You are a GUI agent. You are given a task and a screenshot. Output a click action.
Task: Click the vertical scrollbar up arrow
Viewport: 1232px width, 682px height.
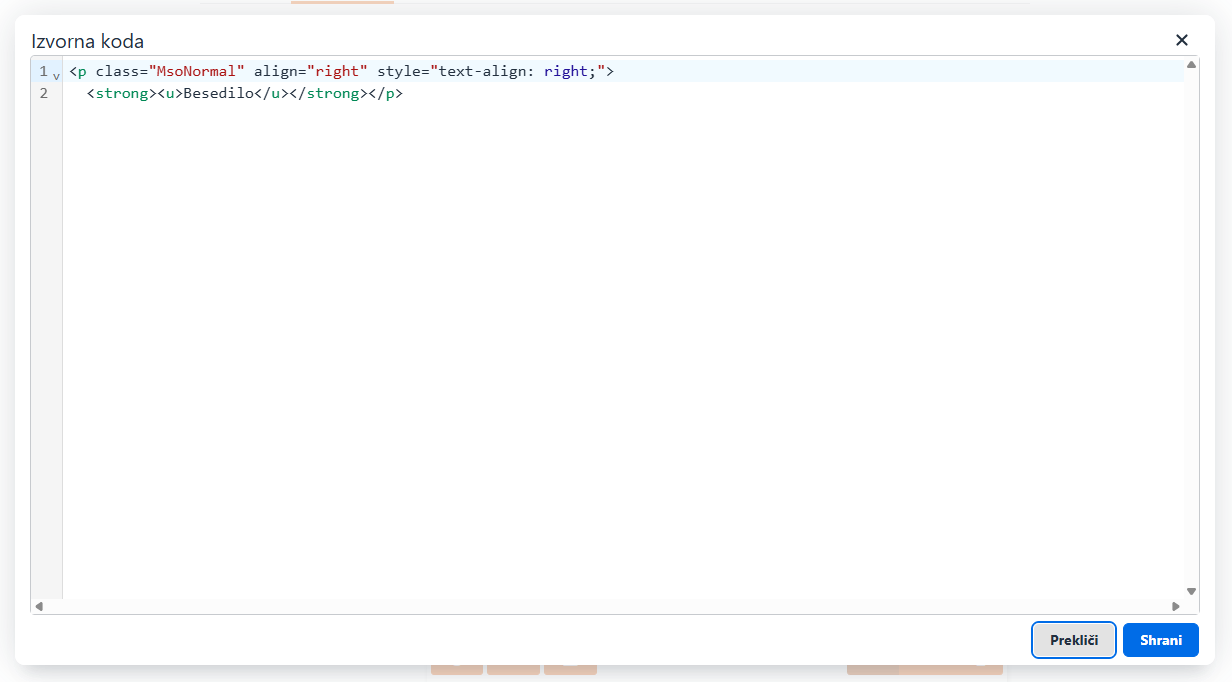(1191, 65)
